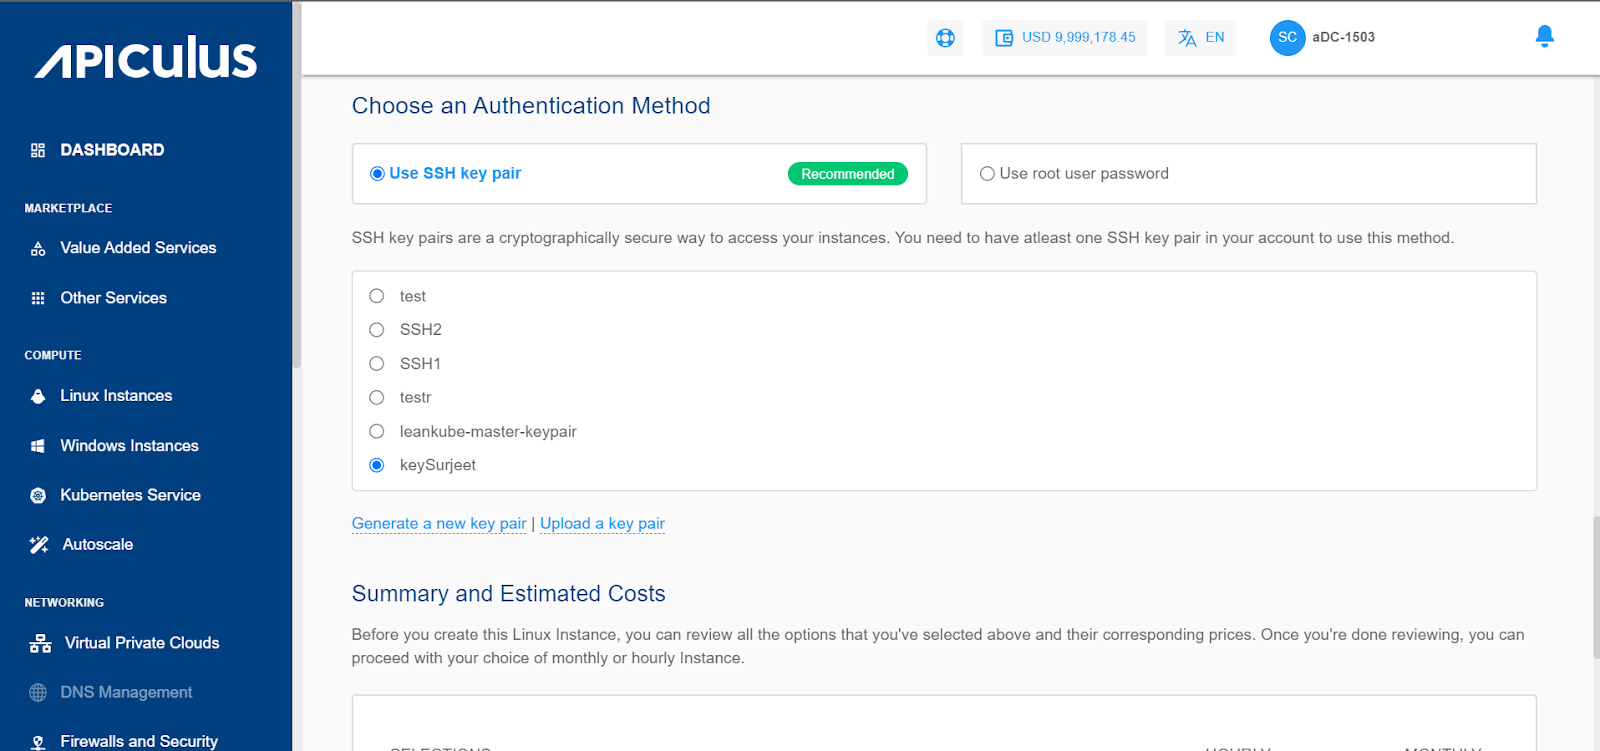Select the testr key pair
Image resolution: width=1600 pixels, height=751 pixels.
click(x=377, y=398)
